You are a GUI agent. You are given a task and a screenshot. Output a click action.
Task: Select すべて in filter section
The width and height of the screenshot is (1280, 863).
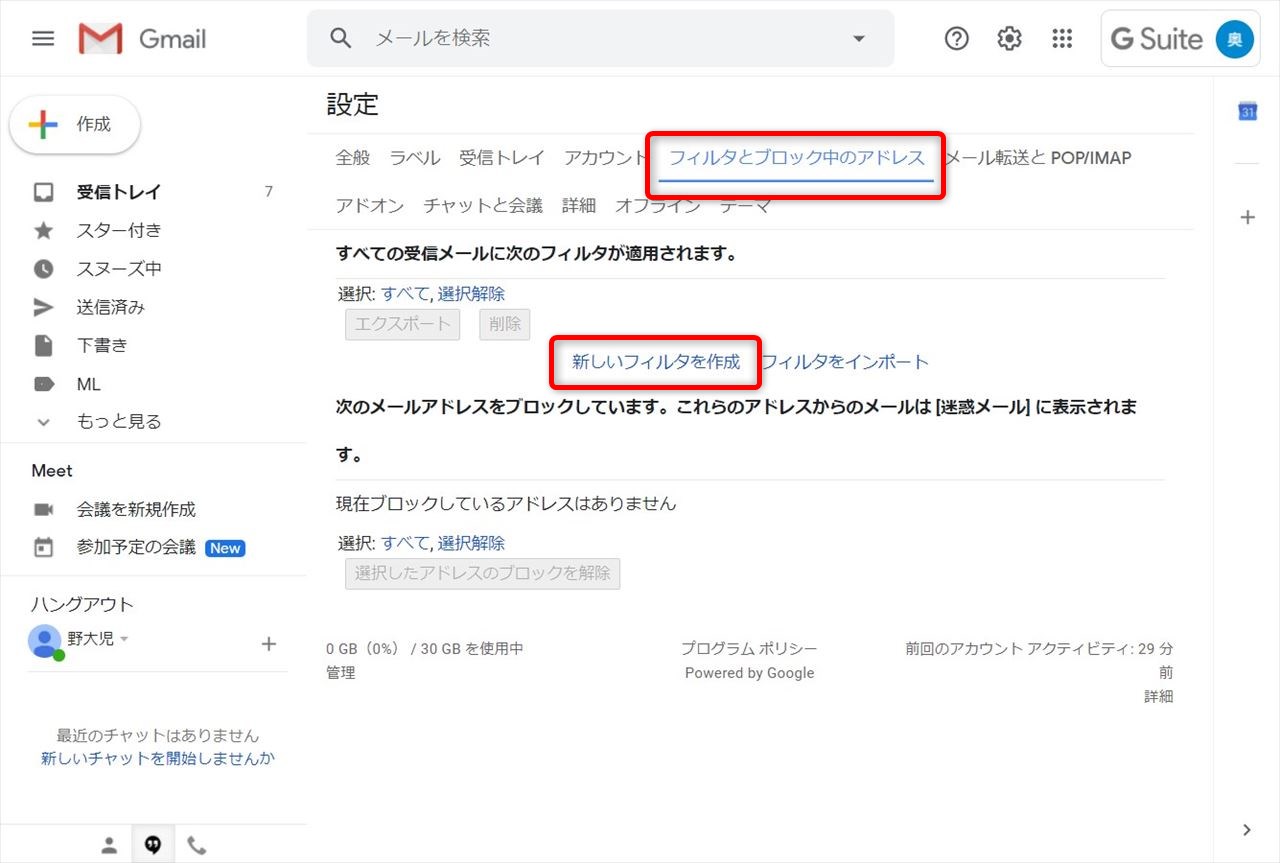(x=405, y=294)
